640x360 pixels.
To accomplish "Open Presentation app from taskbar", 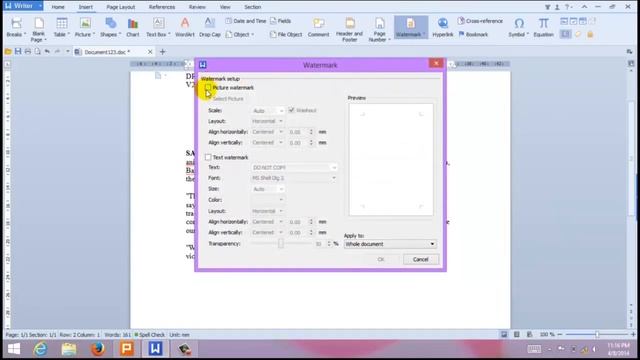I will (x=127, y=349).
